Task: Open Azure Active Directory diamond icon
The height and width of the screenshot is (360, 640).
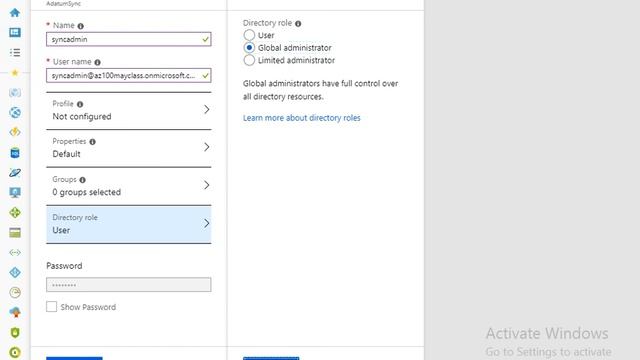Action: pos(15,272)
